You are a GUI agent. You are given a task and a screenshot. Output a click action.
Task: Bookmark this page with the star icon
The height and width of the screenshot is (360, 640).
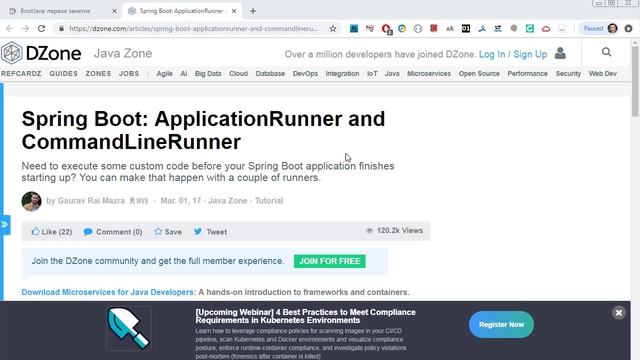pyautogui.click(x=333, y=29)
